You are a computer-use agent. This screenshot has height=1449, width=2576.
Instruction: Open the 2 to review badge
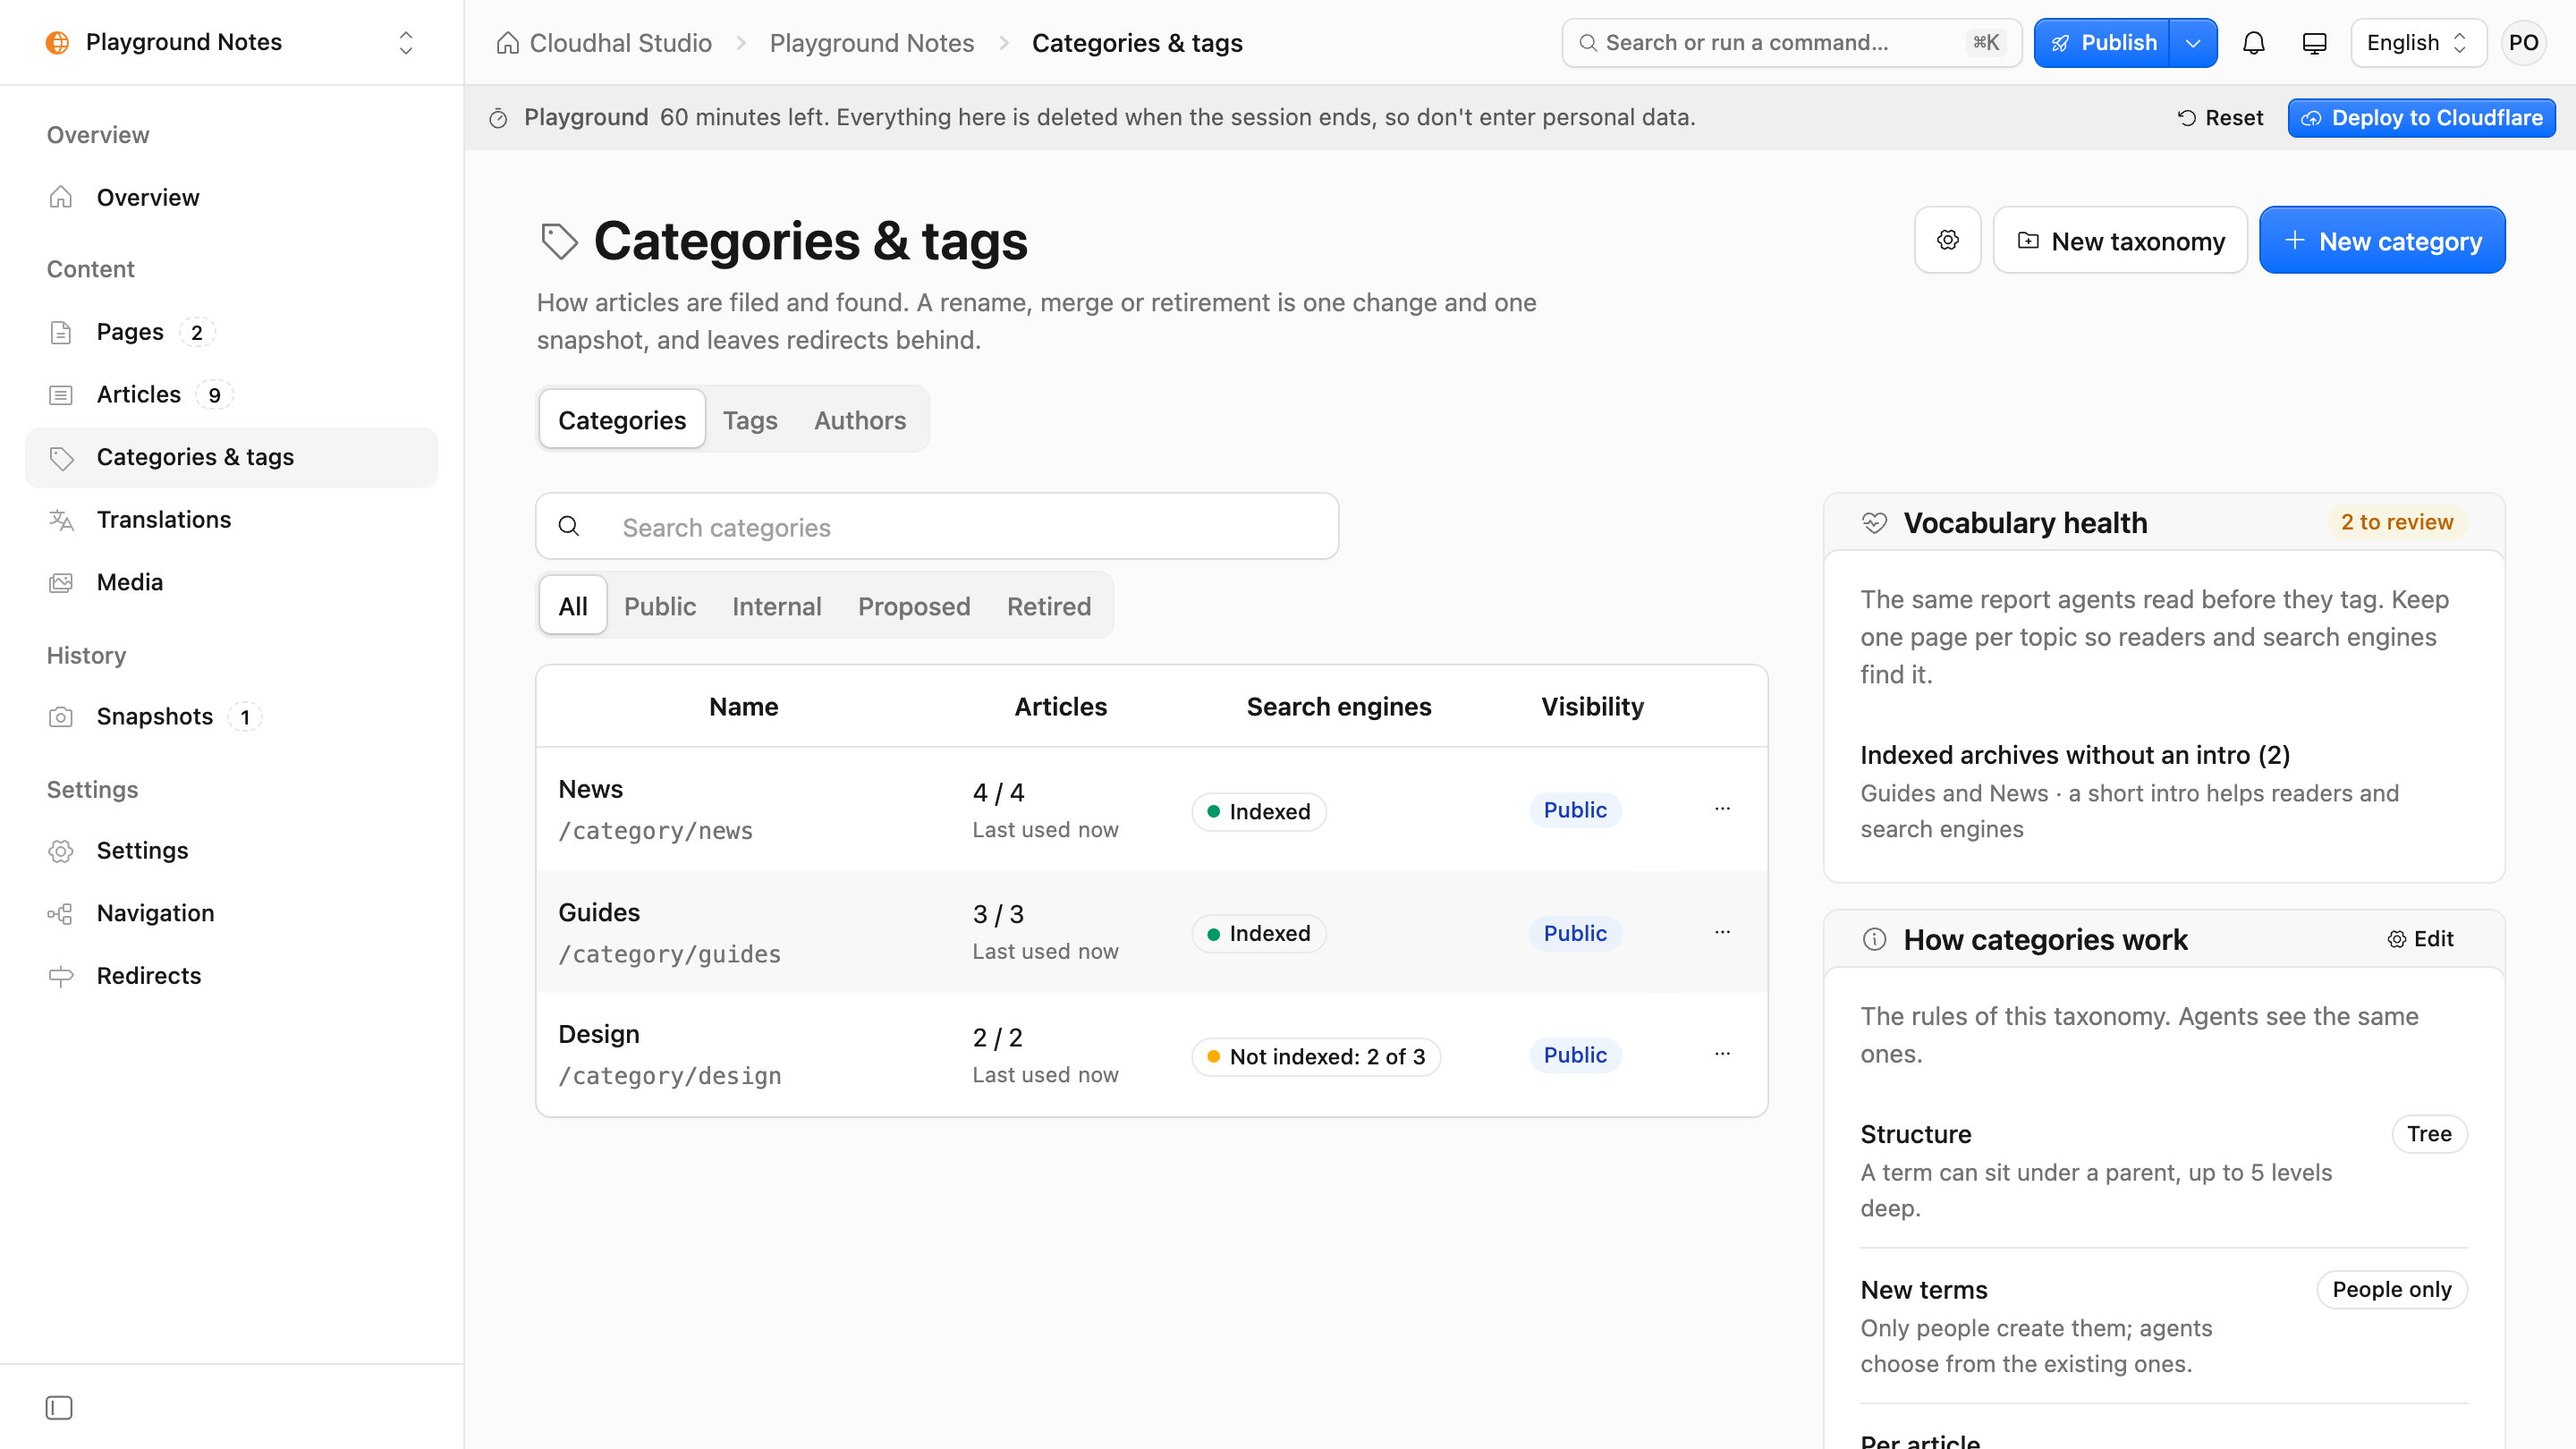[x=2397, y=522]
